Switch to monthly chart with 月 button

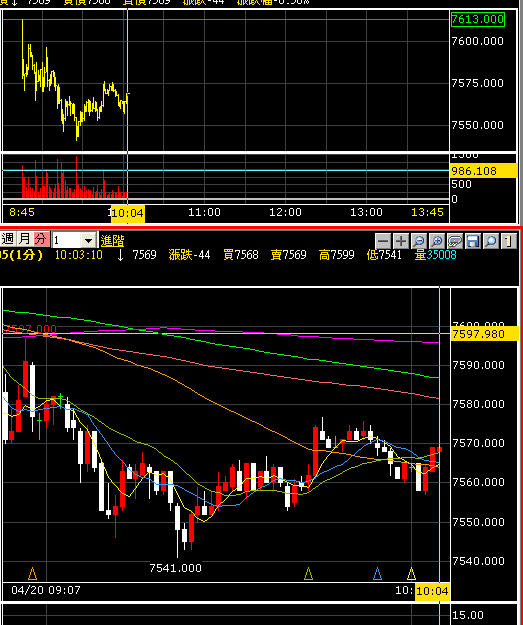click(x=24, y=239)
